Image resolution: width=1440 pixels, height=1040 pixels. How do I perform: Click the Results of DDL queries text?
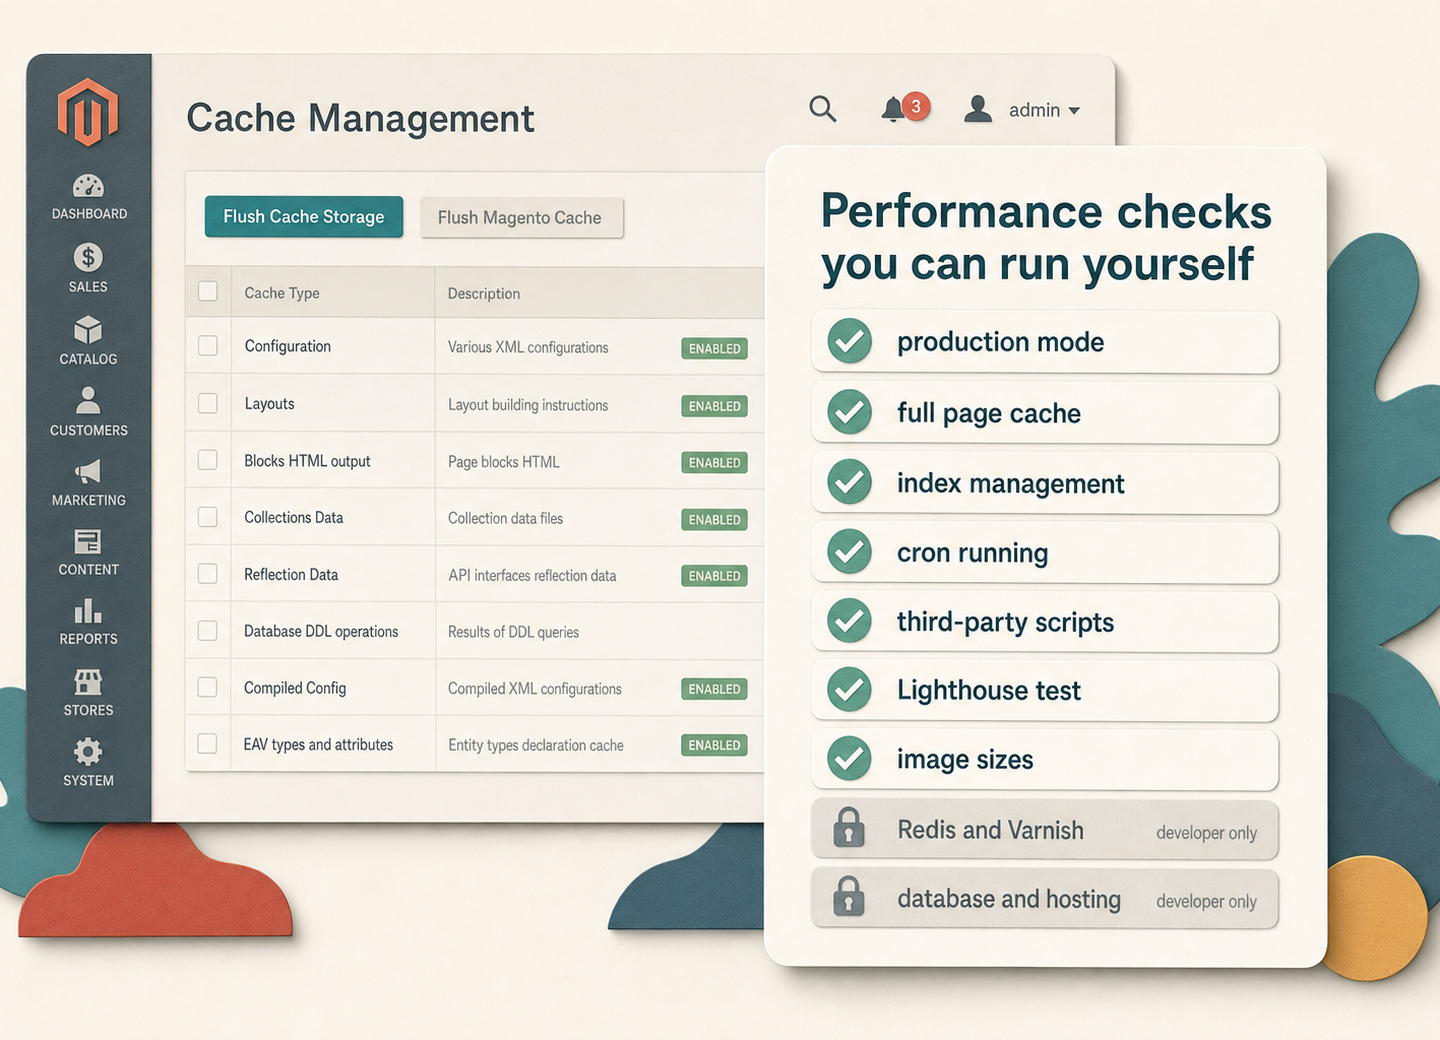[x=513, y=632]
